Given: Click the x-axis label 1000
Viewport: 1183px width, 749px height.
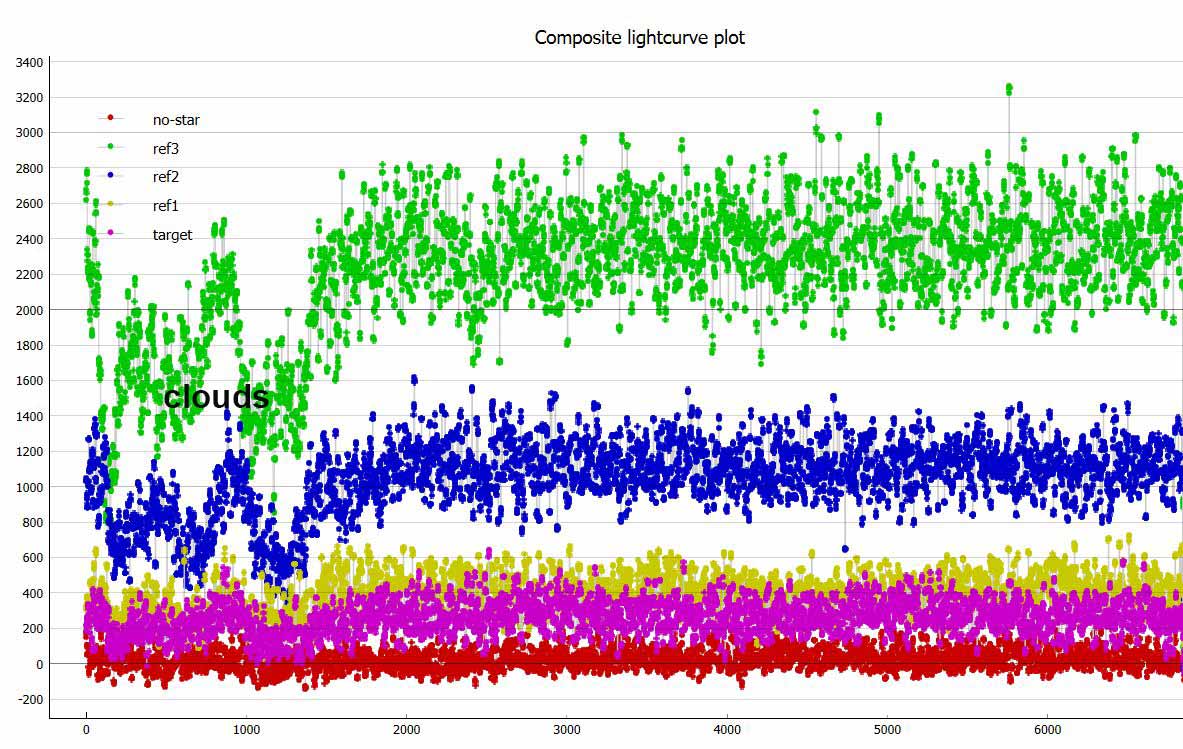Looking at the screenshot, I should click(246, 729).
